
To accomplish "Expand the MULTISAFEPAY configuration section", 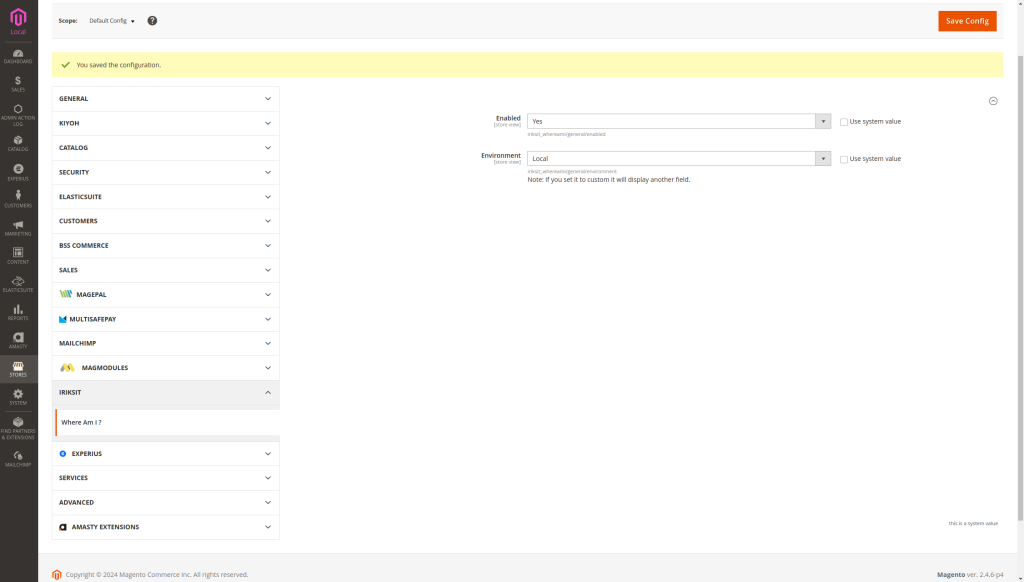I will pos(166,318).
